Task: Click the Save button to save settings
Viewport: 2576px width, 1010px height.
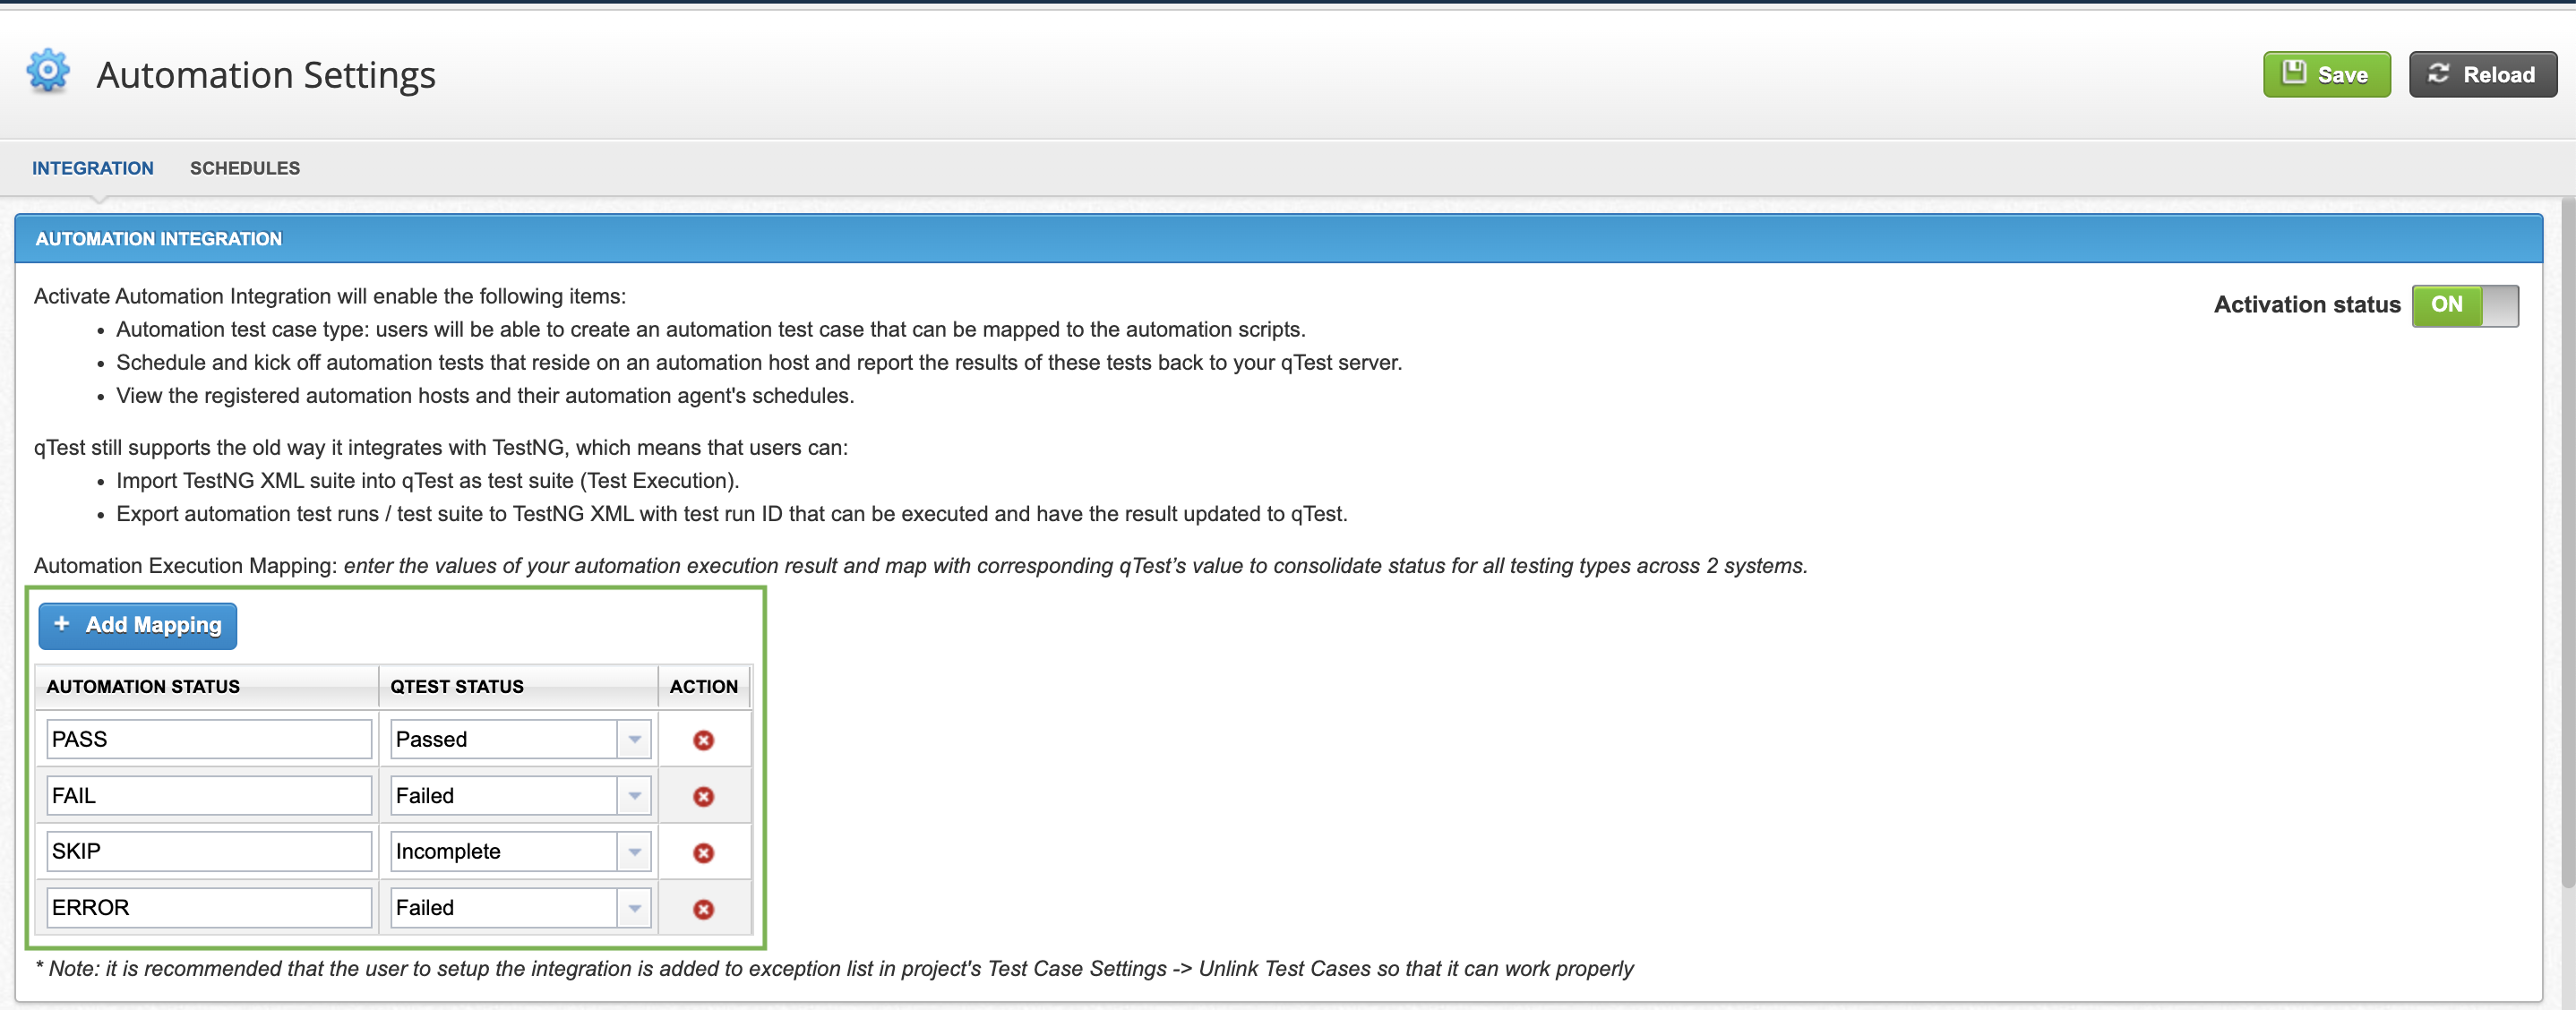Action: [x=2324, y=73]
